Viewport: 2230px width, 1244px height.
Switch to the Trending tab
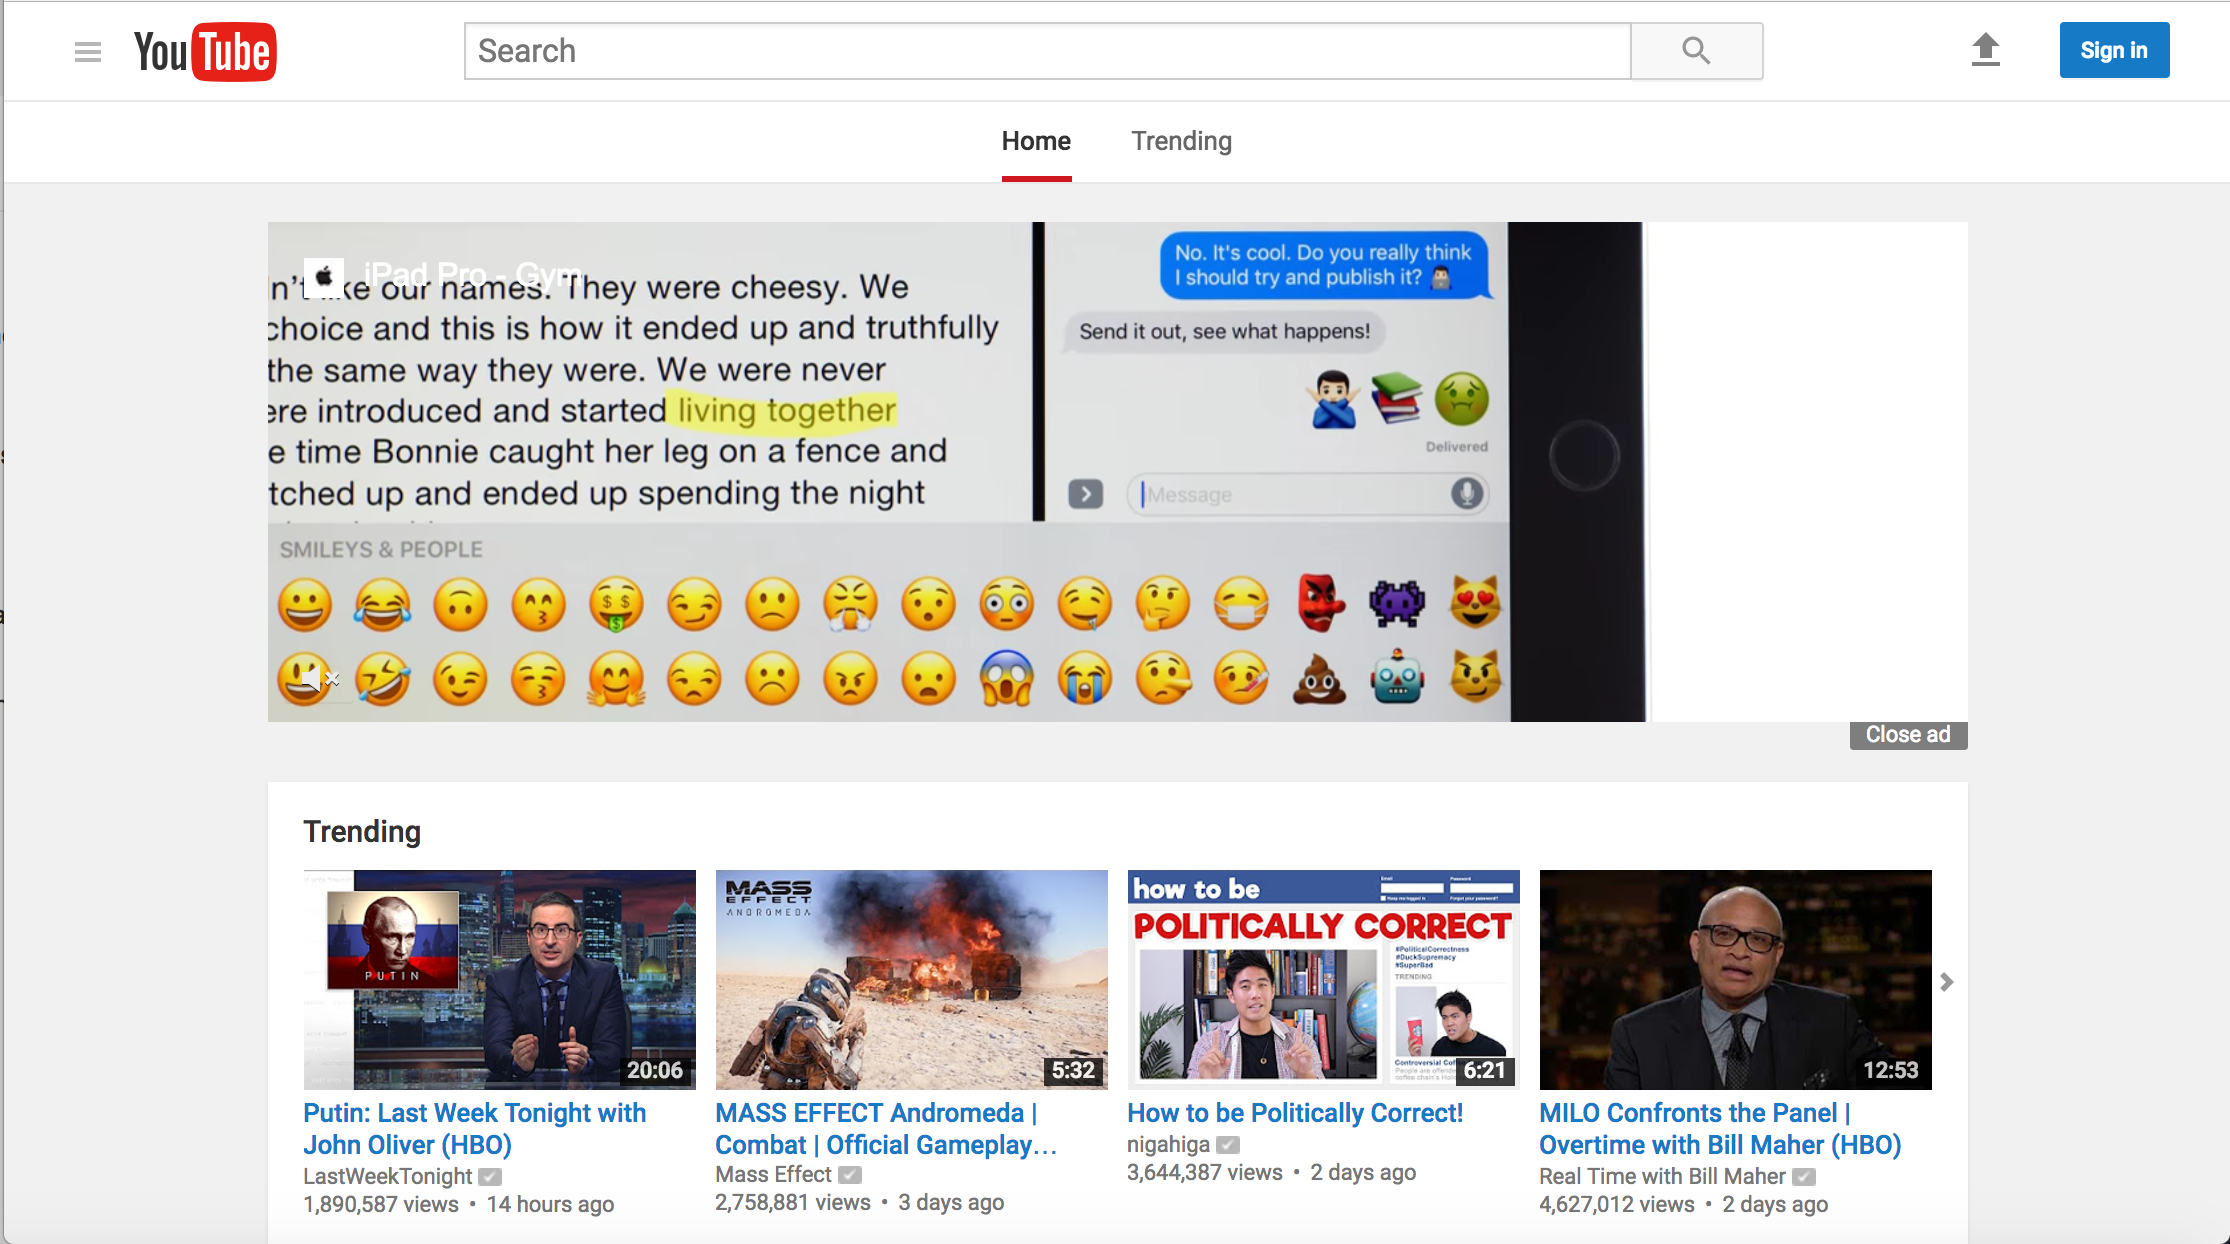tap(1181, 141)
